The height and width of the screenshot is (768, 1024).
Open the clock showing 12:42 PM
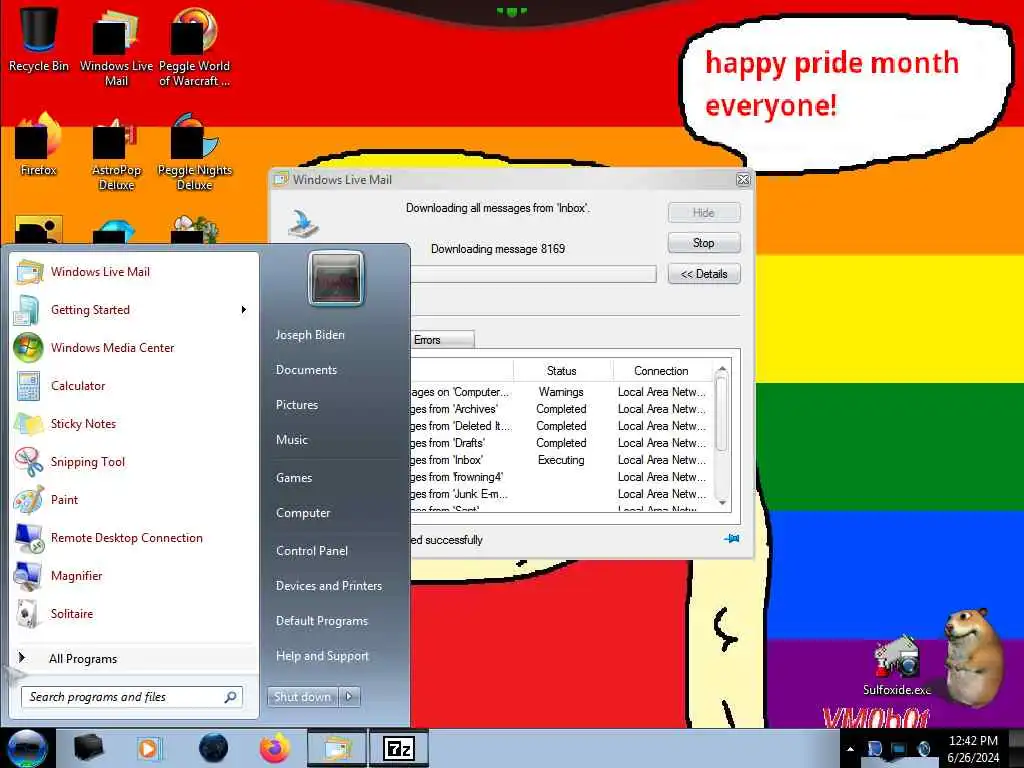click(x=973, y=749)
